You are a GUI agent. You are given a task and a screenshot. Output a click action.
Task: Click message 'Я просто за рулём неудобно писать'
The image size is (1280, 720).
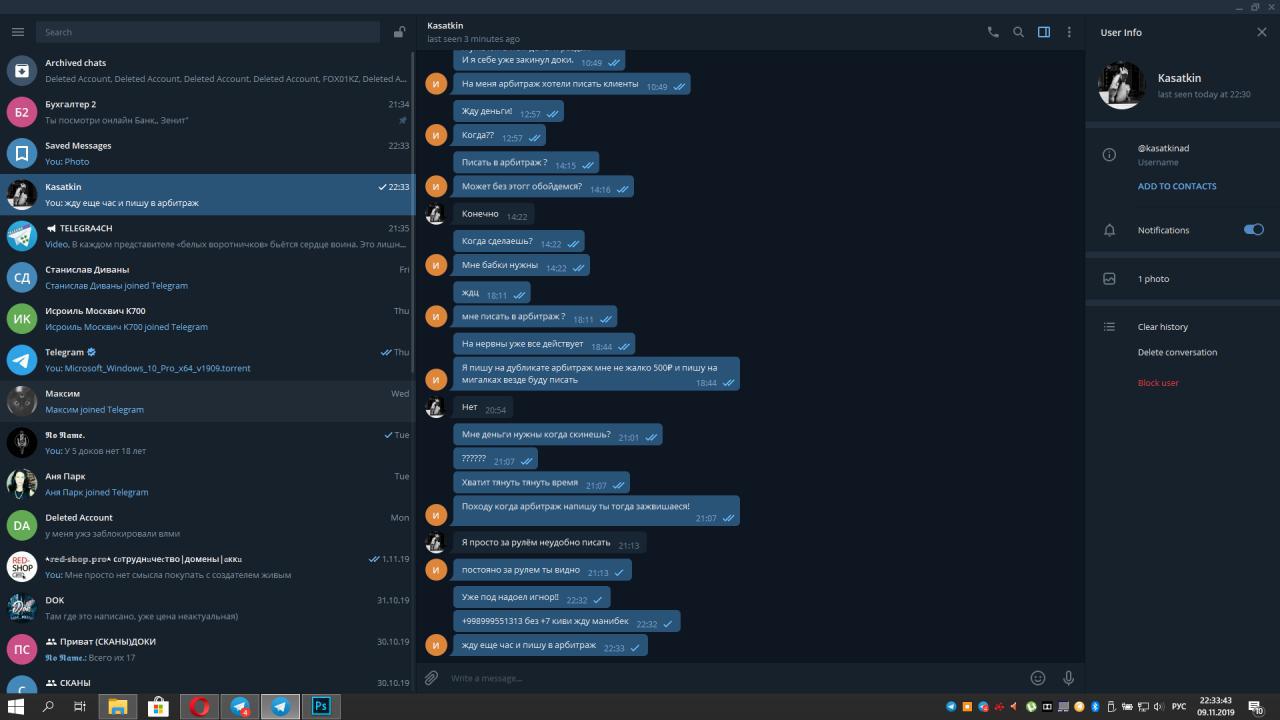(550, 543)
